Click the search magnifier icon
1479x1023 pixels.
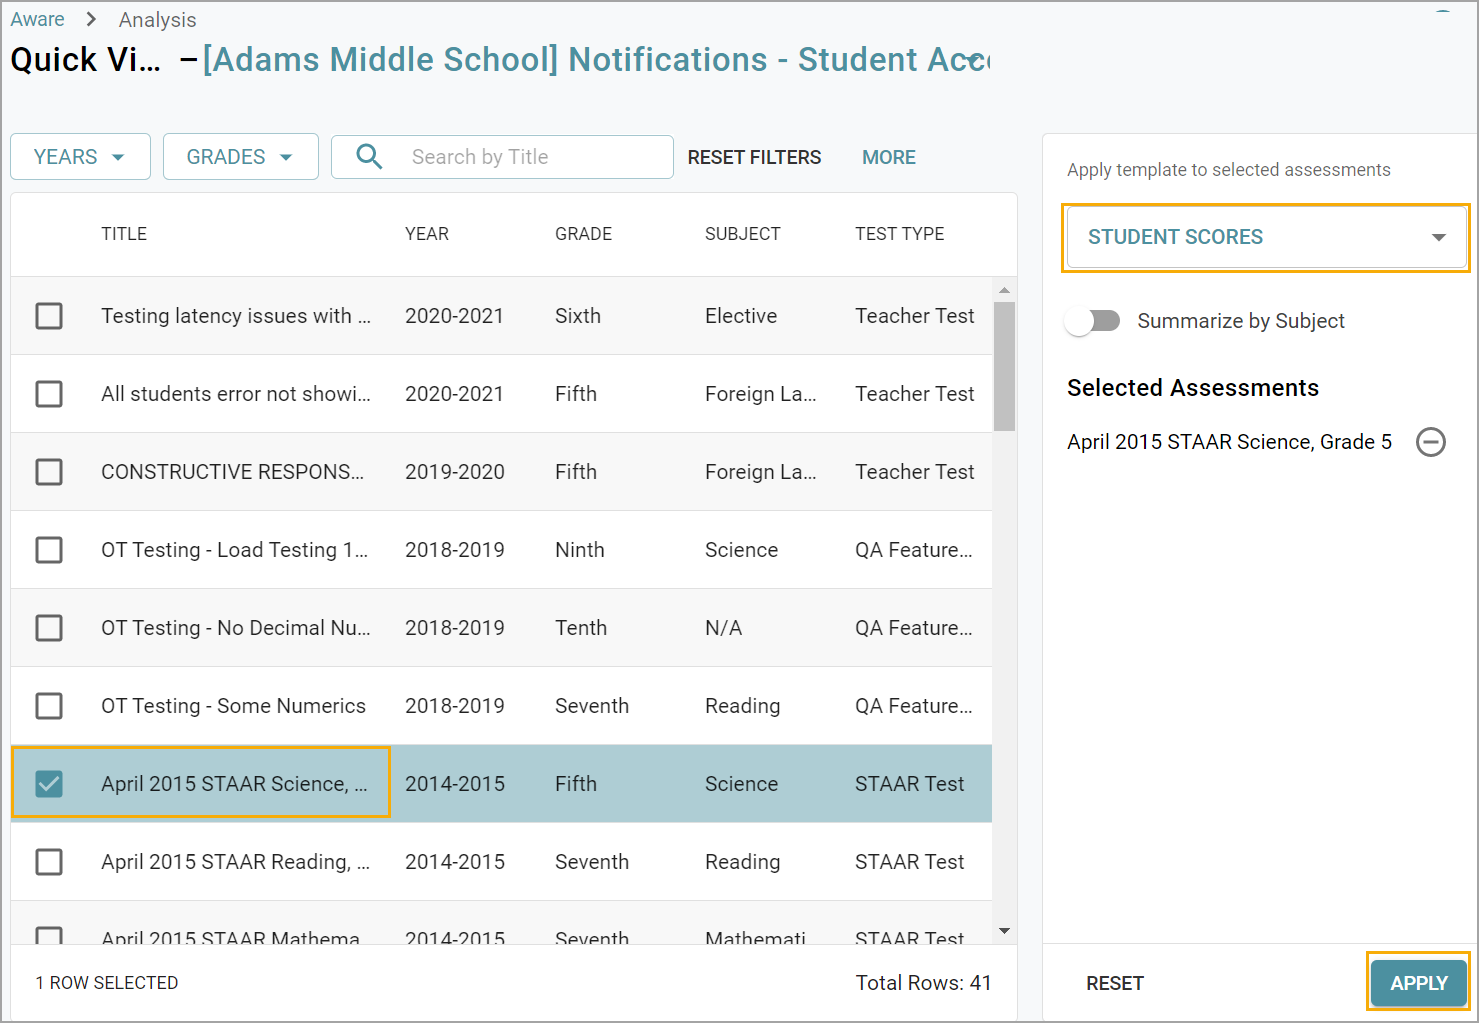[x=369, y=157]
